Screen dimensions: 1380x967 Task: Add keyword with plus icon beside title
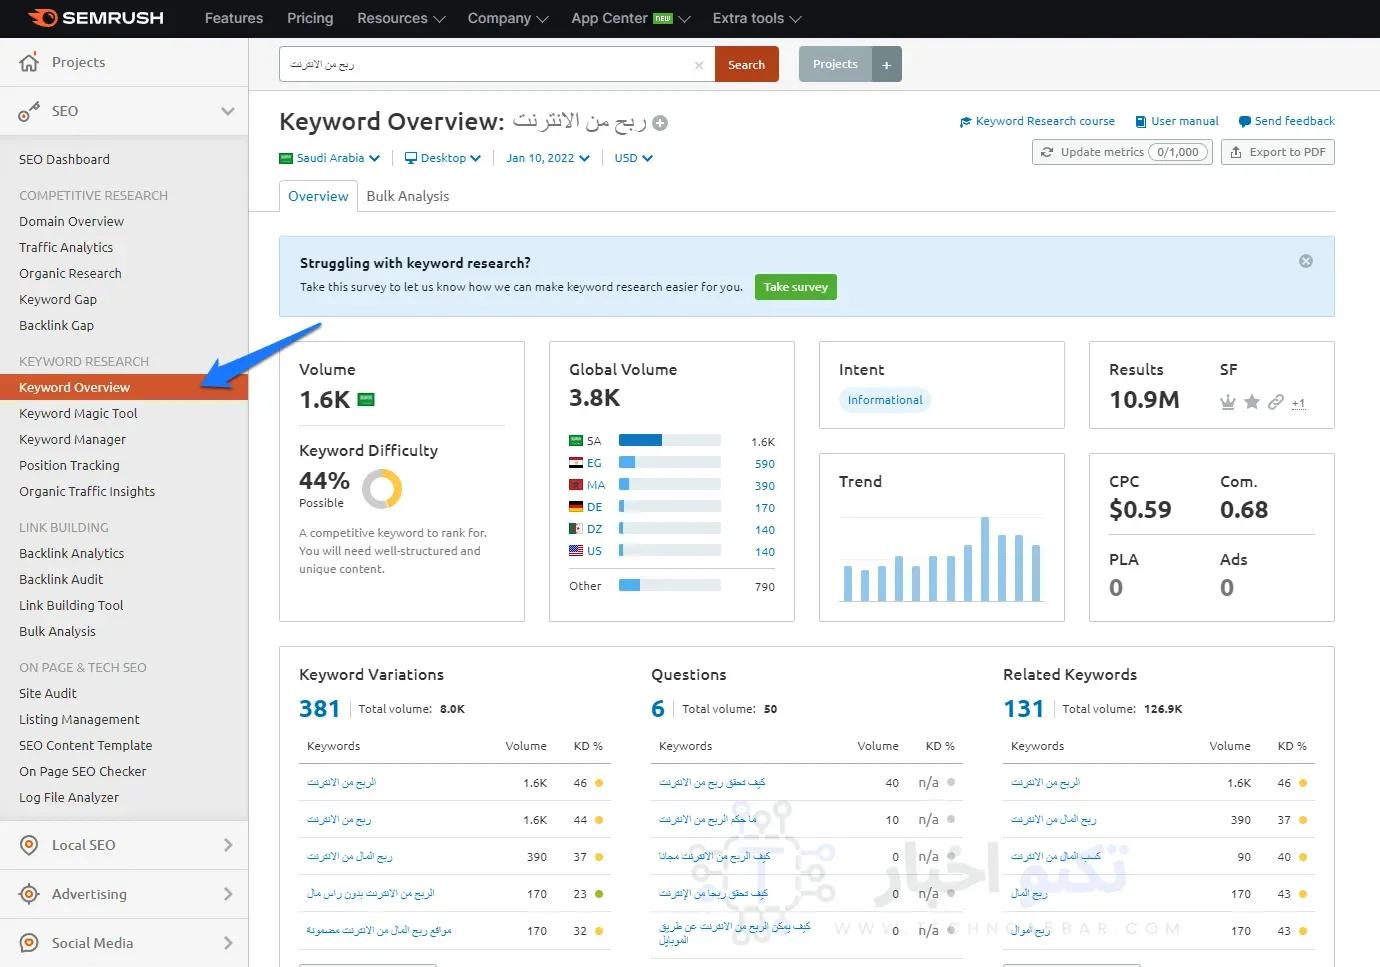pyautogui.click(x=660, y=123)
